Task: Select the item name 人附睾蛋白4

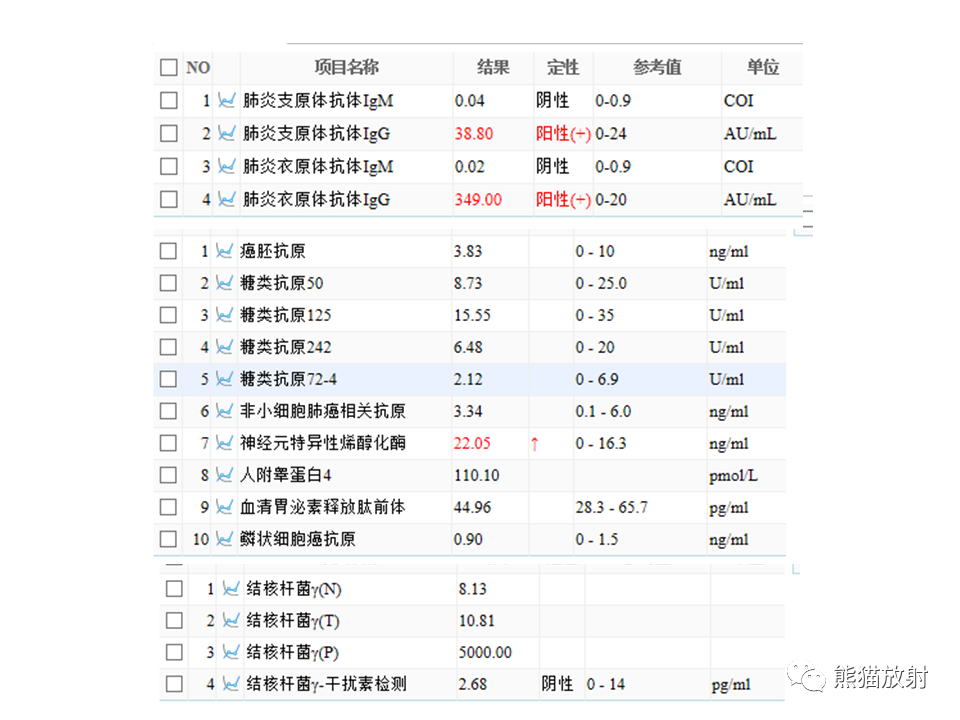Action: [x=286, y=475]
